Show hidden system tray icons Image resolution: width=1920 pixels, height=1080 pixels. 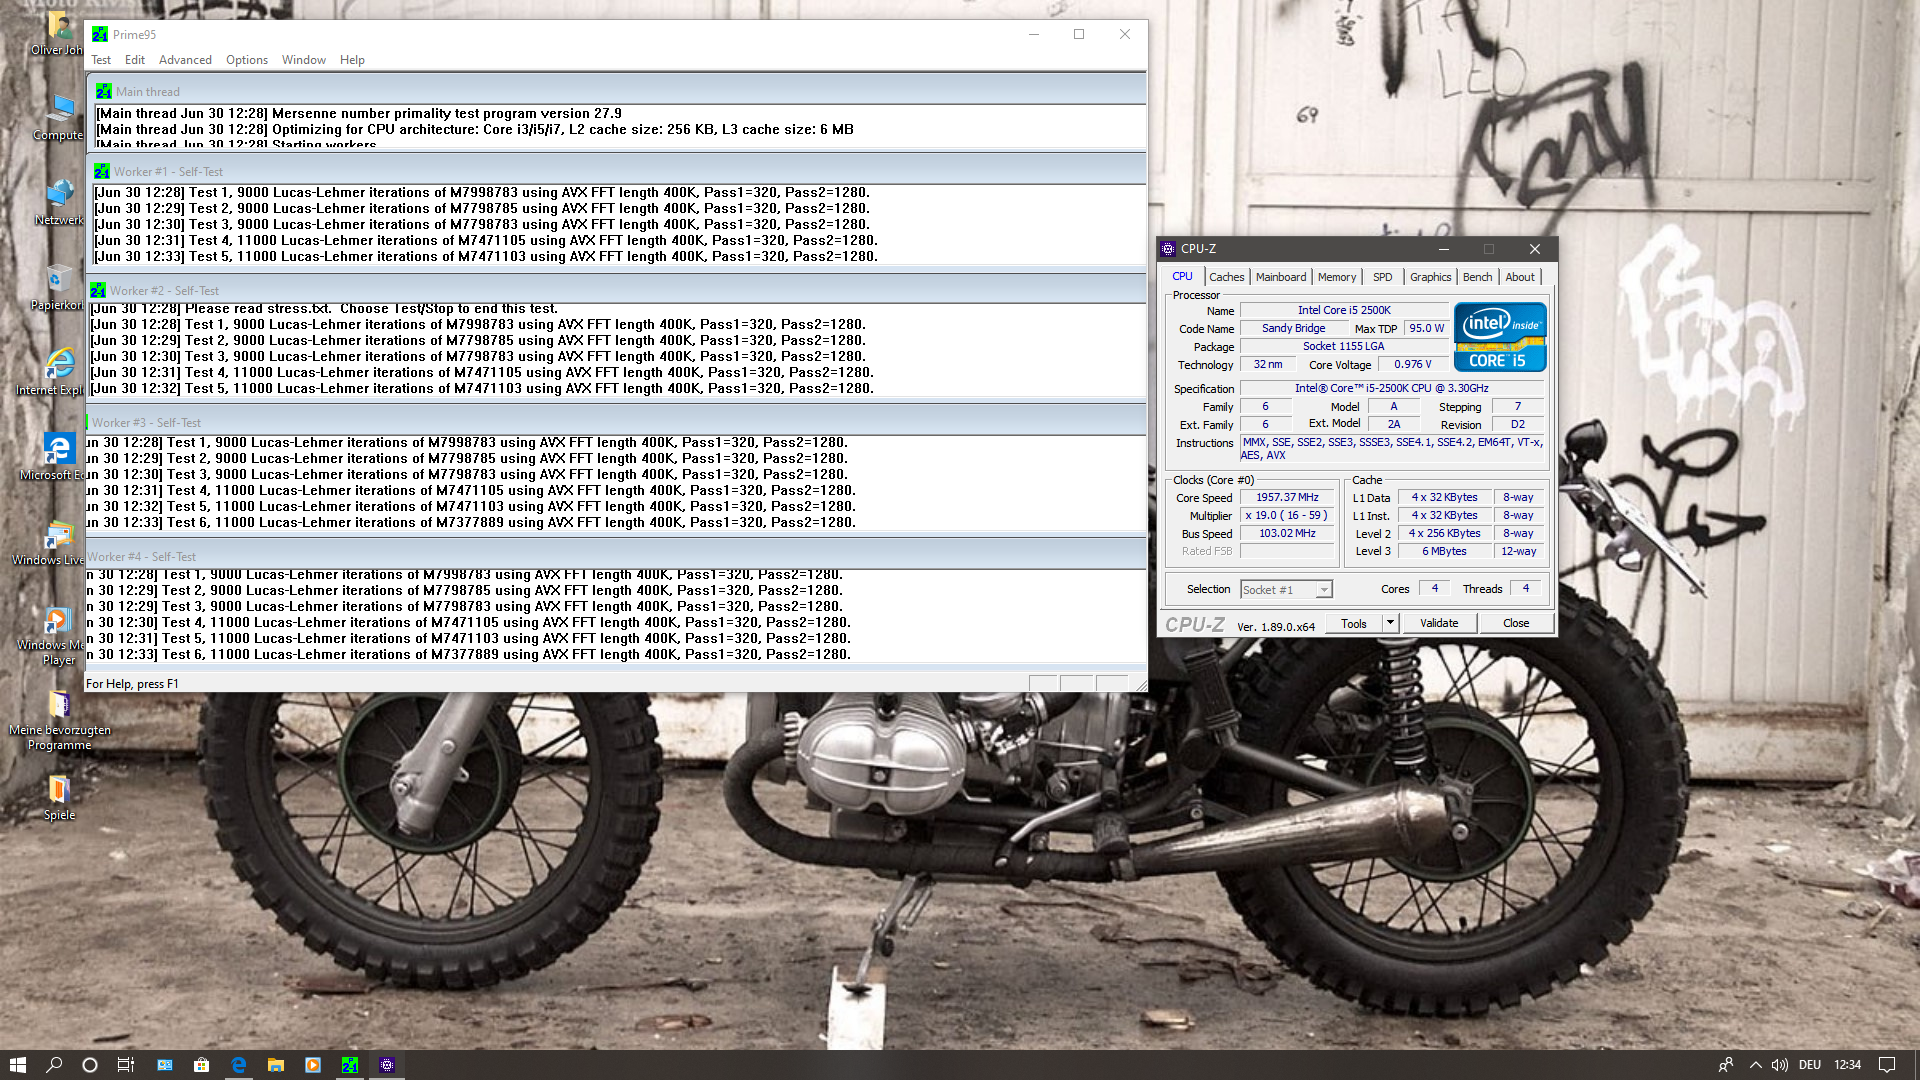click(x=1755, y=1065)
